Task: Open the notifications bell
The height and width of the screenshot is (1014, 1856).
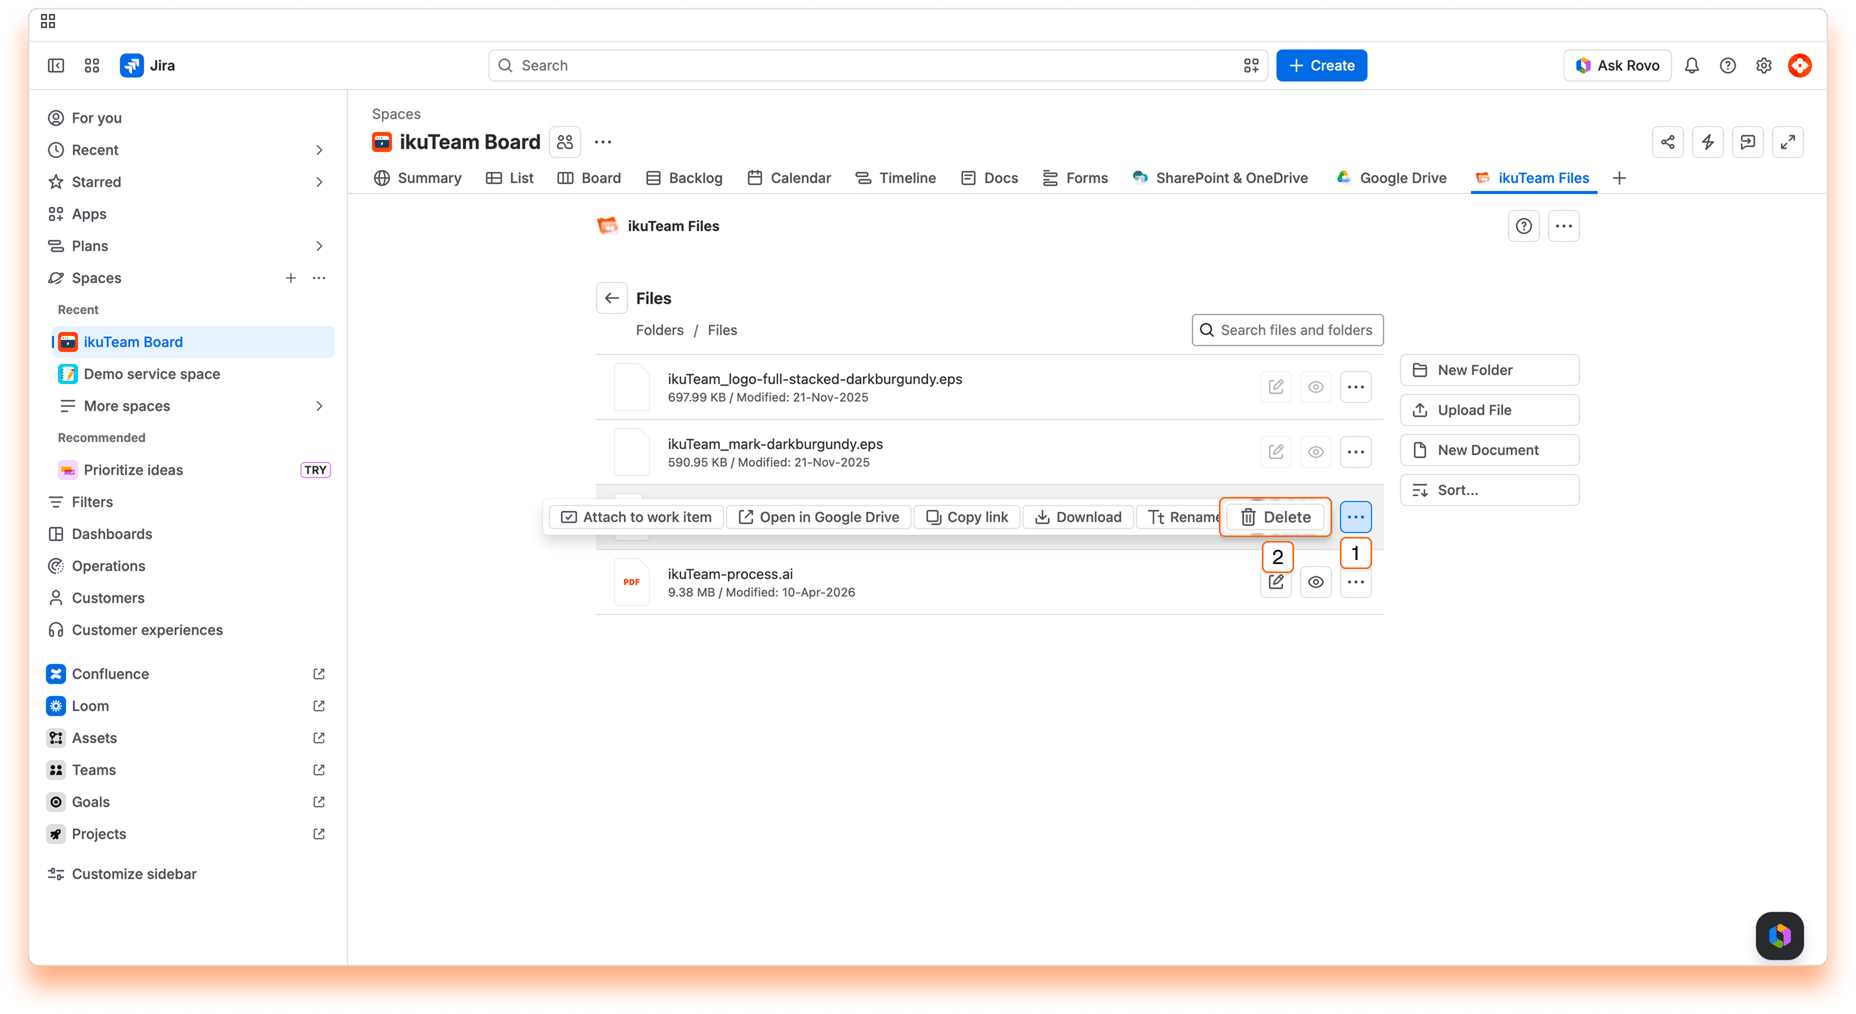Action: 1691,65
